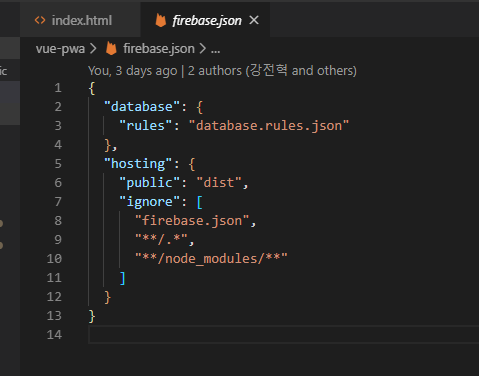Screen dimensions: 479x376
Task: Expand the breadcrumb ellipsis symbols
Action: 215,50
